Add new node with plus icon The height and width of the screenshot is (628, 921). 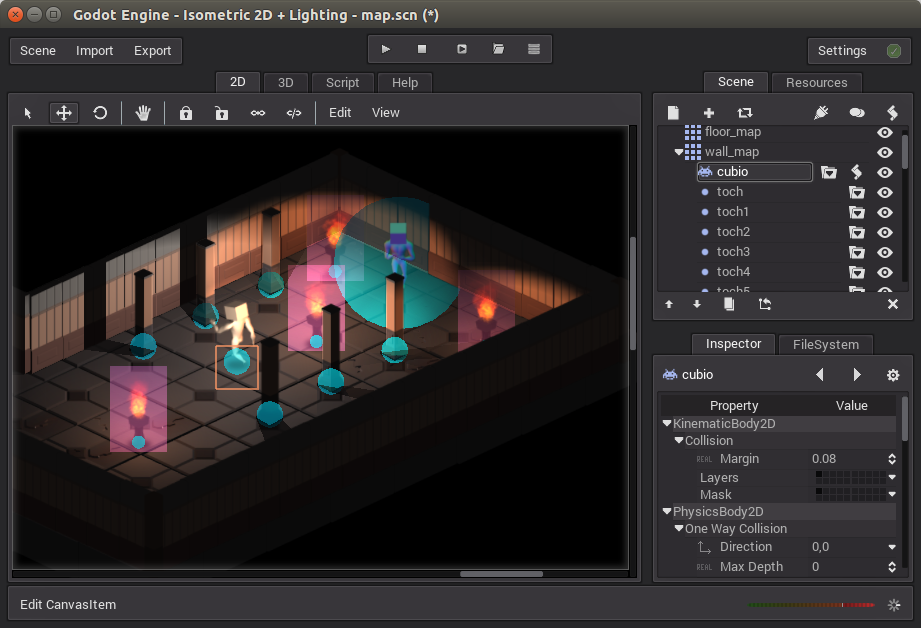tap(709, 113)
